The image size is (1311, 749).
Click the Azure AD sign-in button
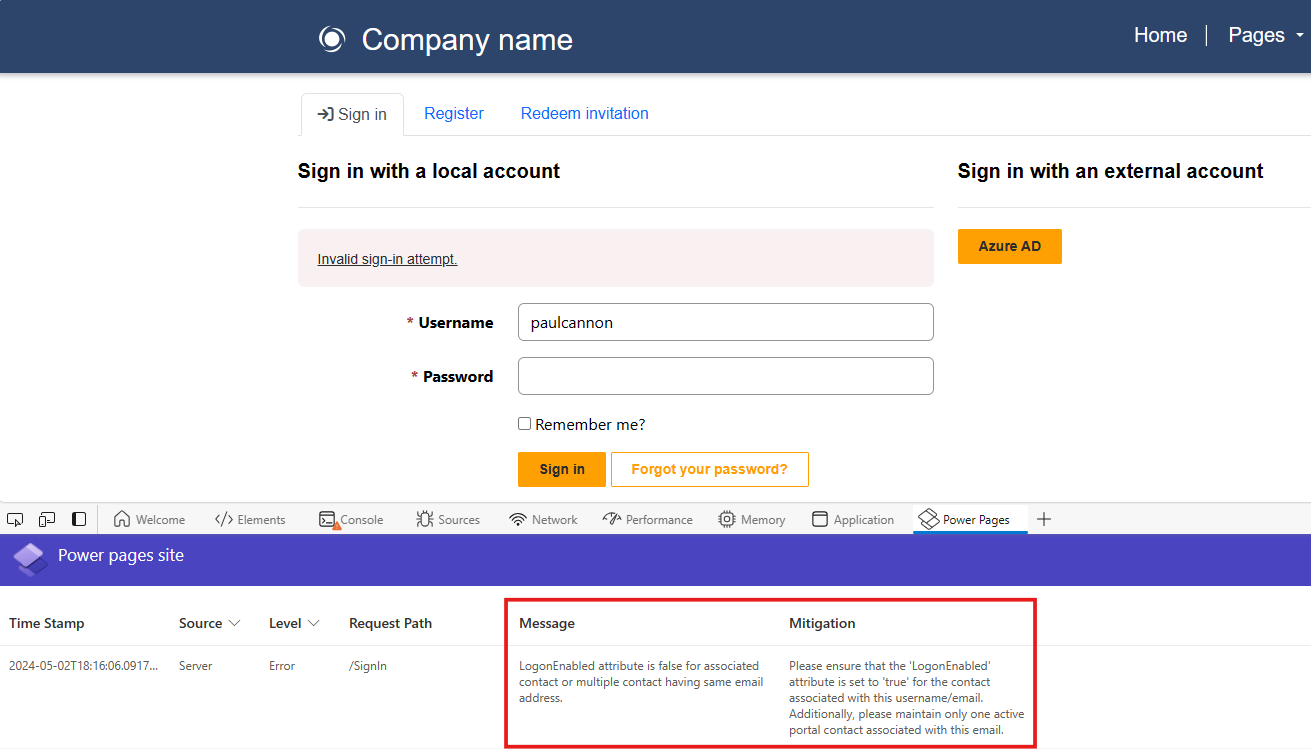[1009, 246]
